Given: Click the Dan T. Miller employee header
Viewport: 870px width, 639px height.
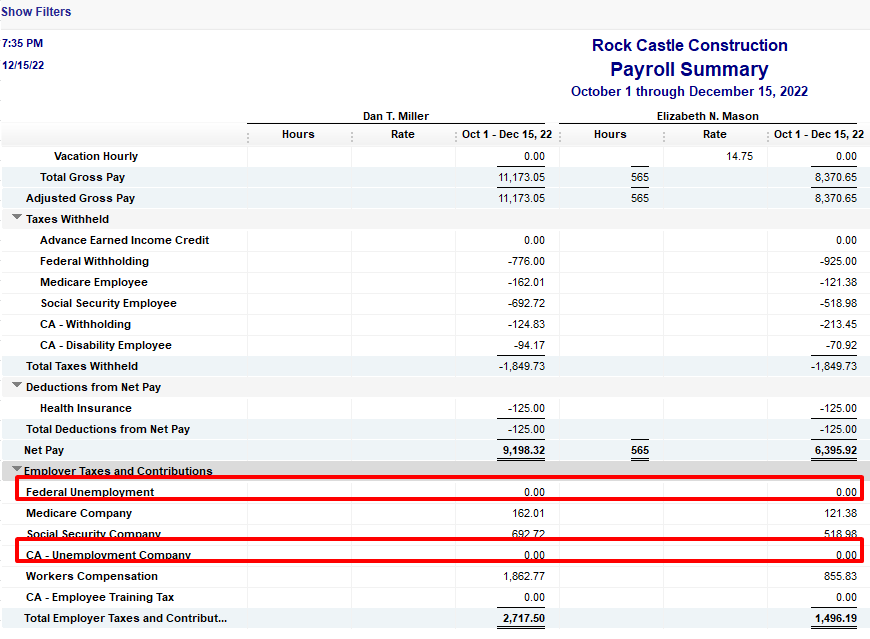Looking at the screenshot, I should [x=395, y=116].
